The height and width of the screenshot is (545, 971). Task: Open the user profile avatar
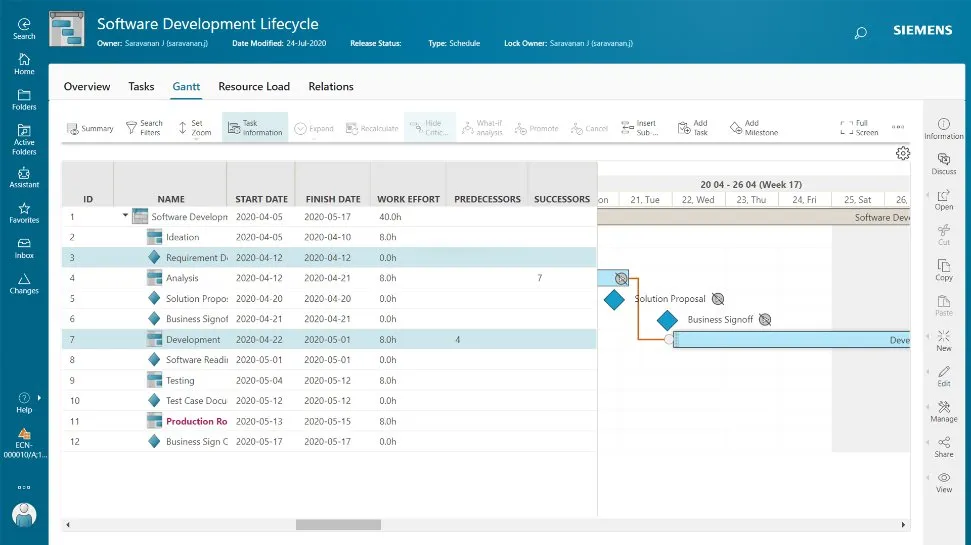tap(24, 515)
